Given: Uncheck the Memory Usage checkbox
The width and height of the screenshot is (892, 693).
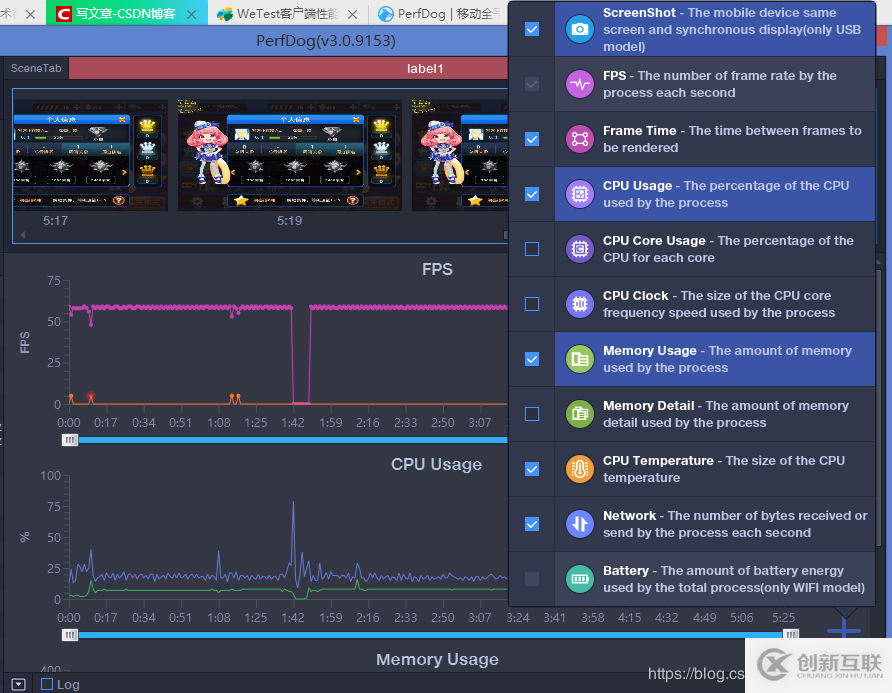Looking at the screenshot, I should pos(532,359).
